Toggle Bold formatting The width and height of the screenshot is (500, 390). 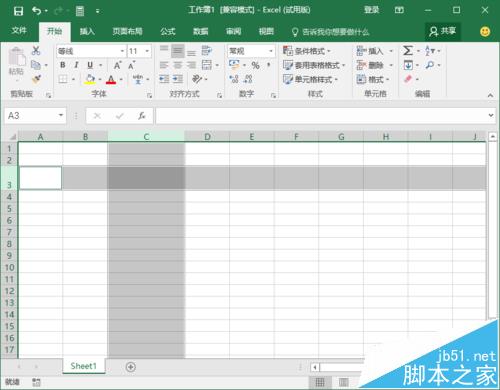(x=63, y=65)
